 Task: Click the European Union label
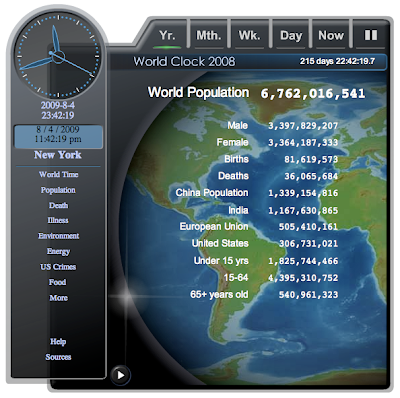[x=214, y=227]
